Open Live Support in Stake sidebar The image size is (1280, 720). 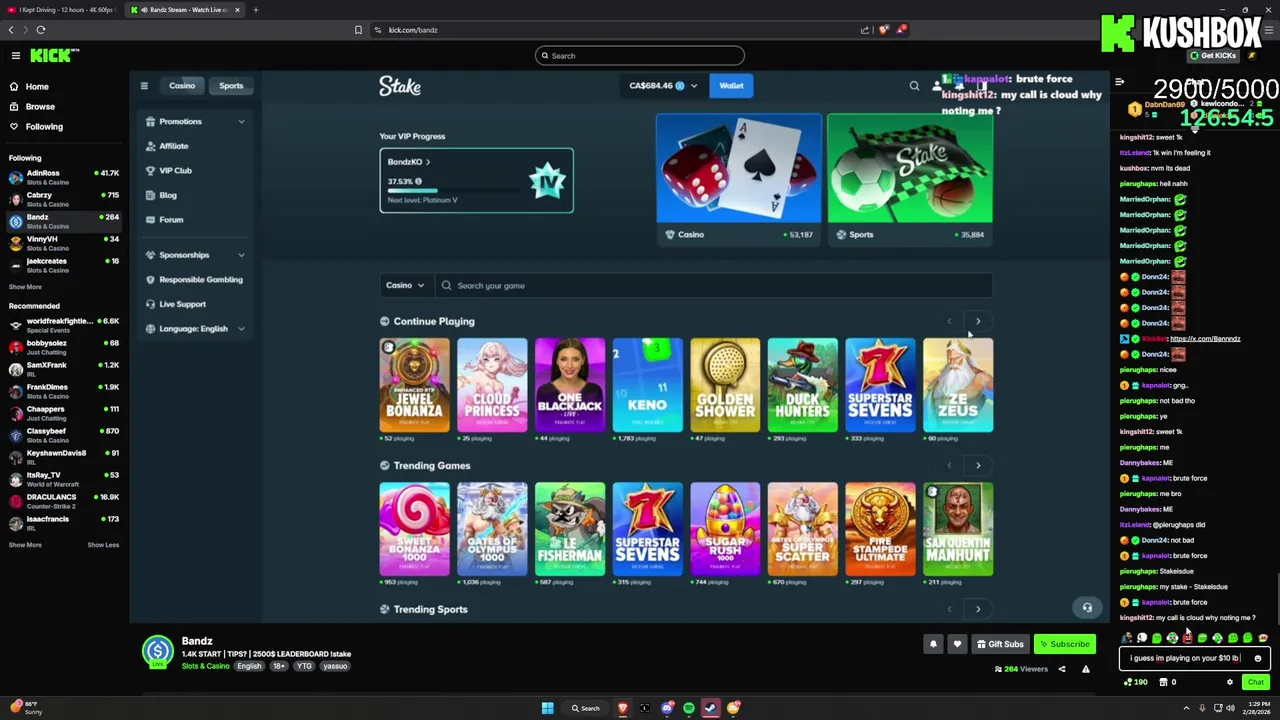click(182, 304)
